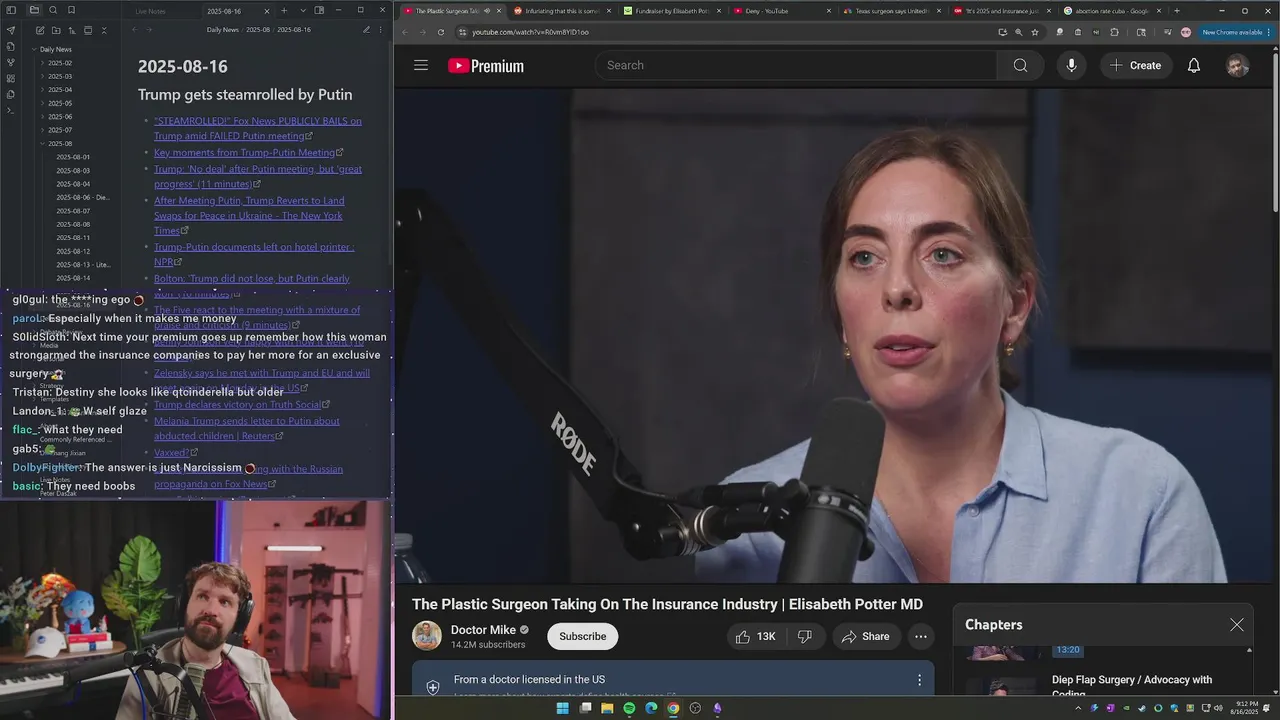Click the YouTube search magnifier button
The height and width of the screenshot is (720, 1280).
(x=1020, y=65)
